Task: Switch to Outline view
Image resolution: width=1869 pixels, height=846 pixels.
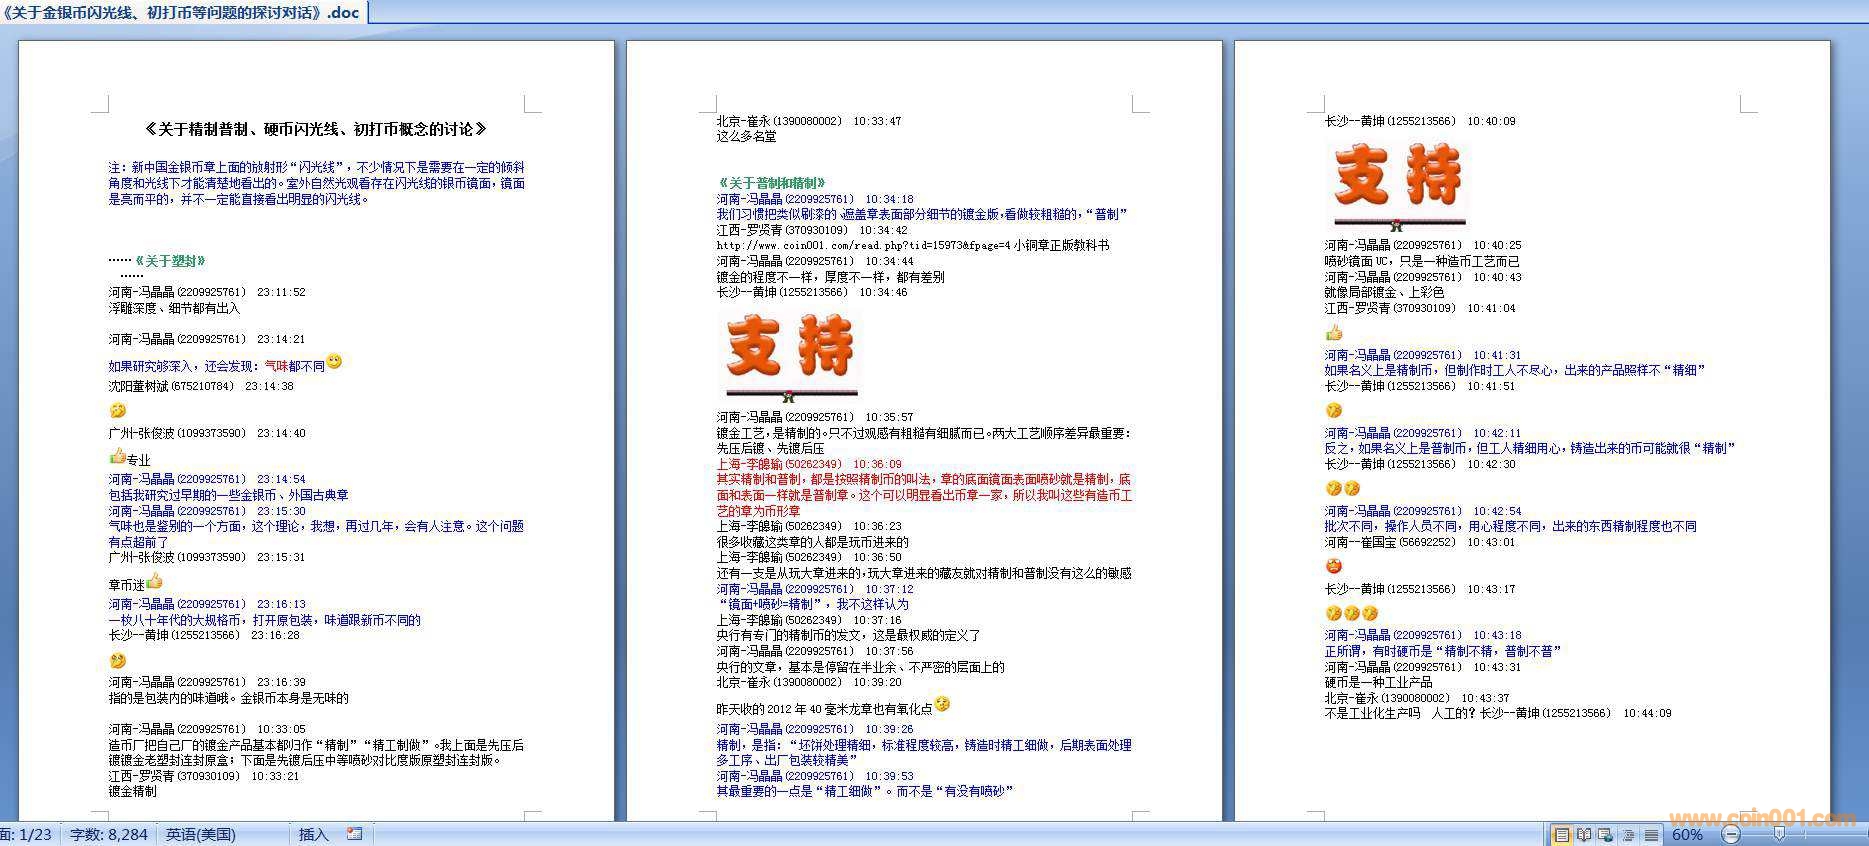Action: coord(1629,835)
